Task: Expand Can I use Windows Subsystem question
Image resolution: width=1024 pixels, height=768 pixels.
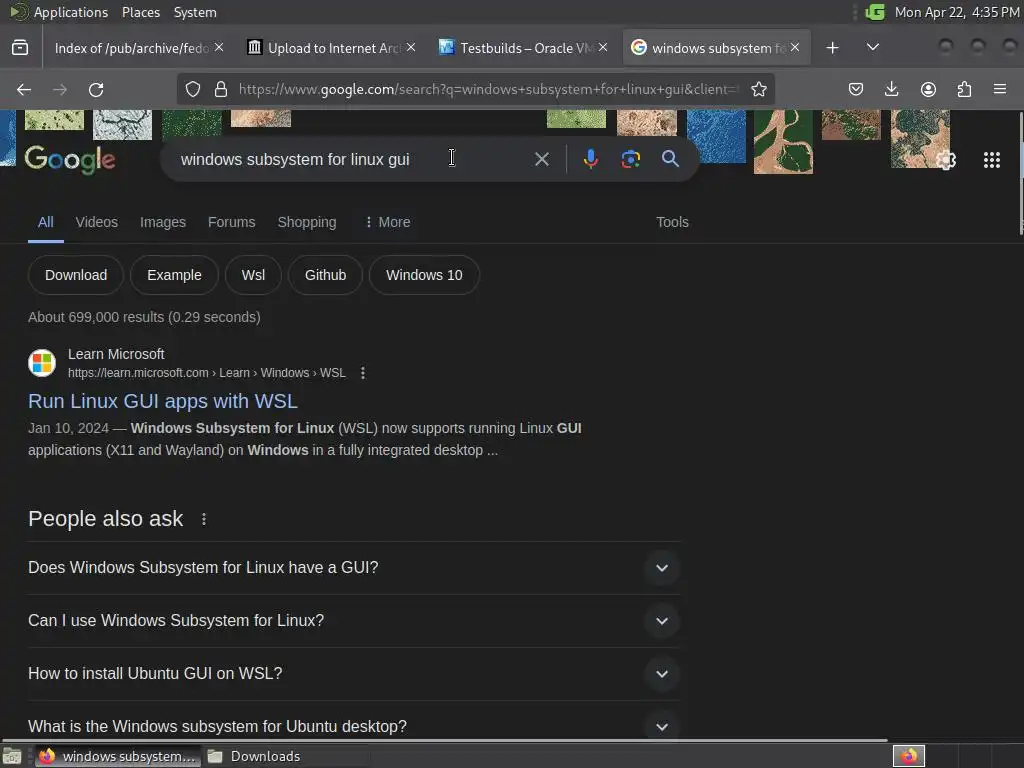Action: coord(353,620)
